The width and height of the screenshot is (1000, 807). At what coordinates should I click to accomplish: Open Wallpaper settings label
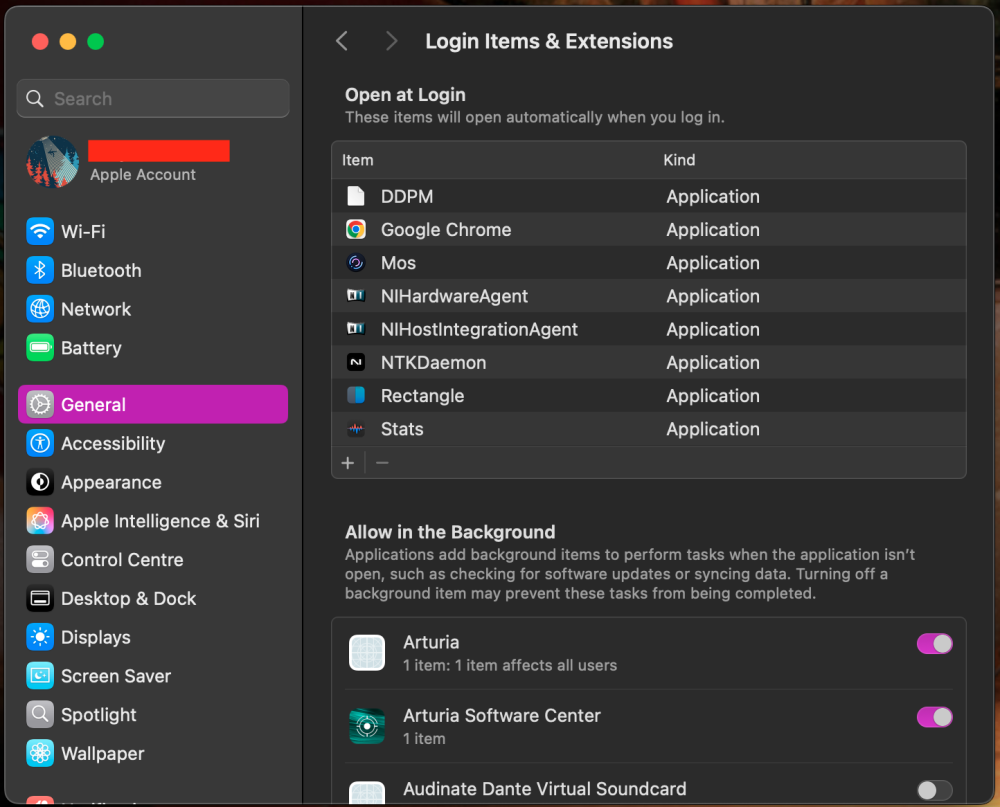103,754
